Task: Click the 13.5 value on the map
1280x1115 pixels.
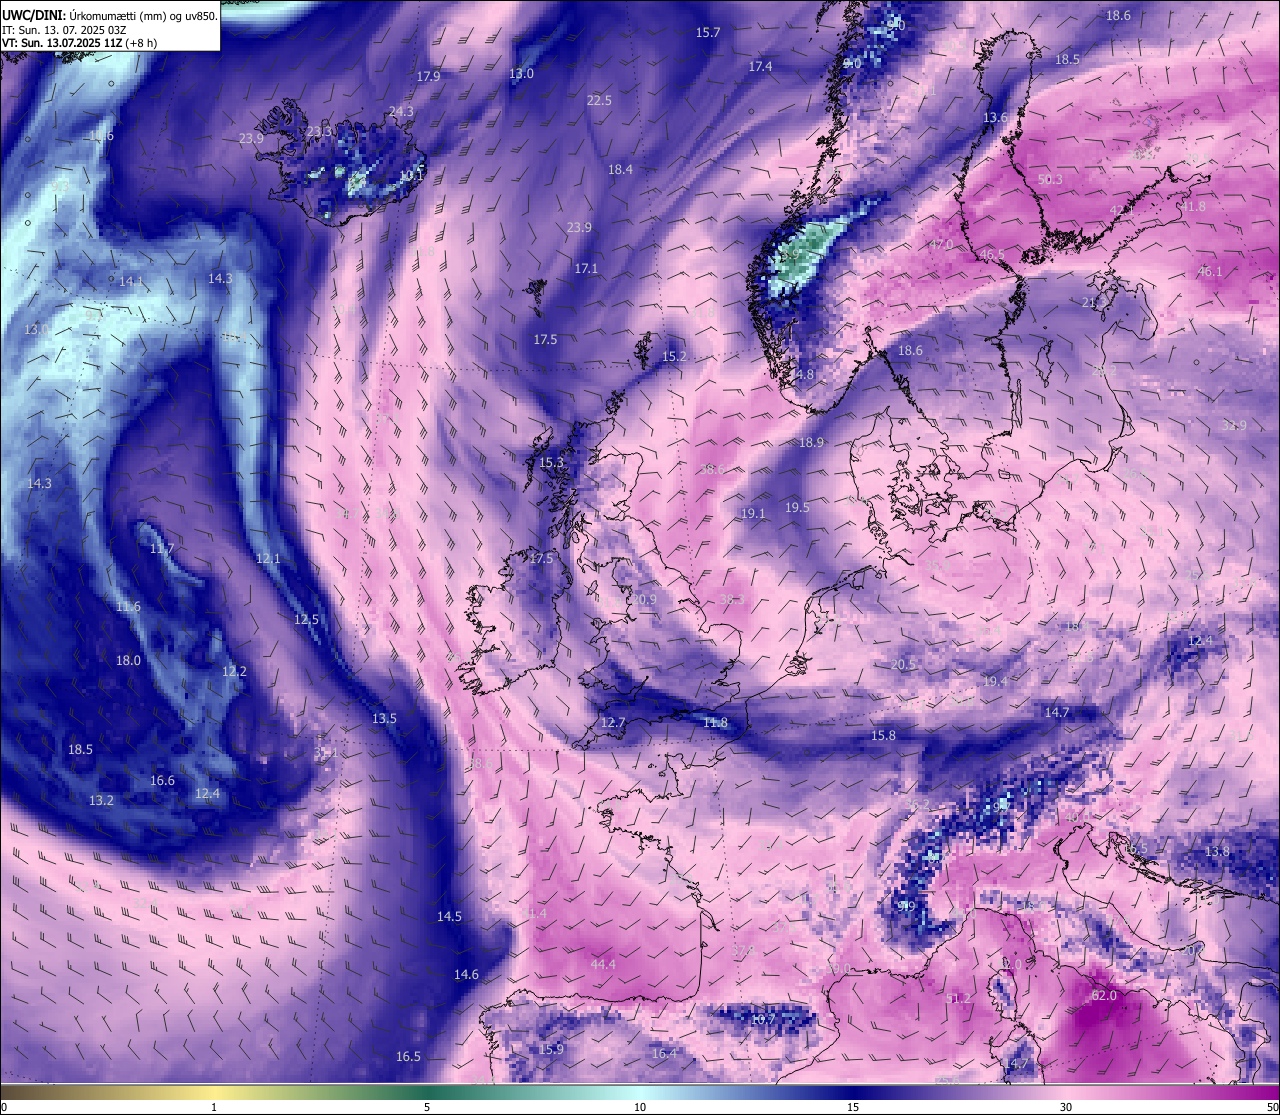Action: pos(384,719)
